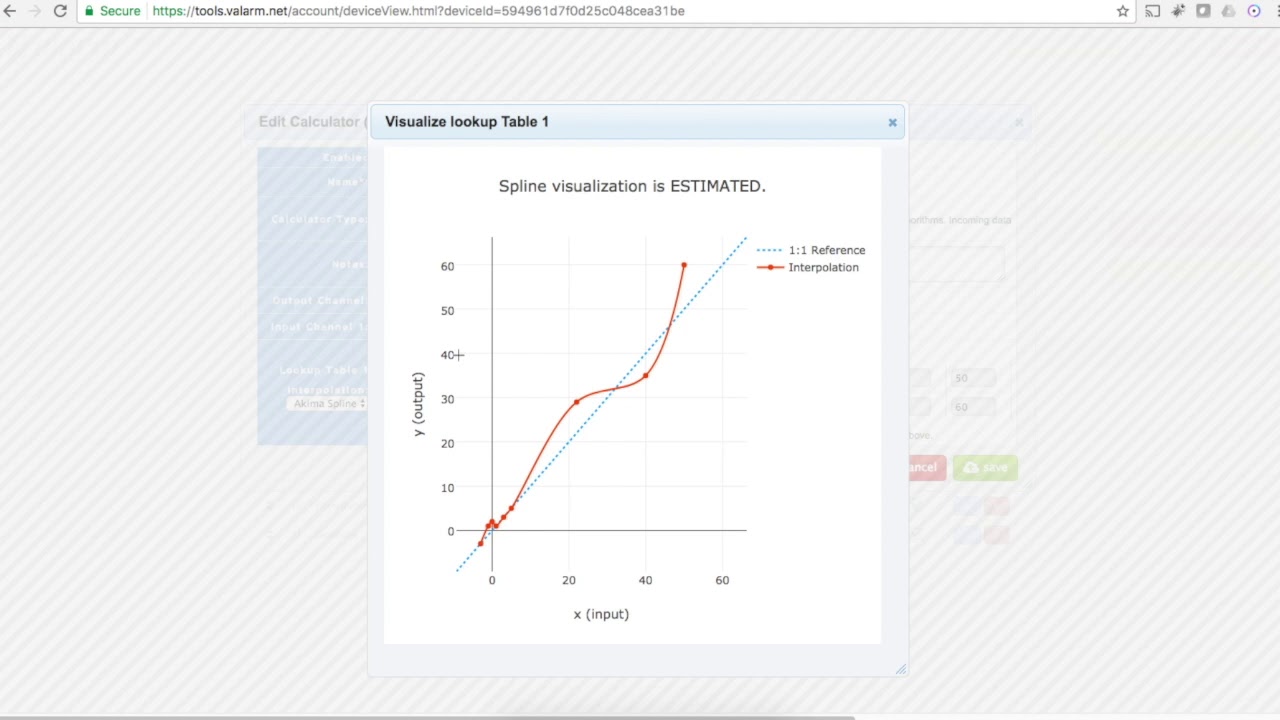1280x720 pixels.
Task: Click the browser forward arrow
Action: point(36,11)
